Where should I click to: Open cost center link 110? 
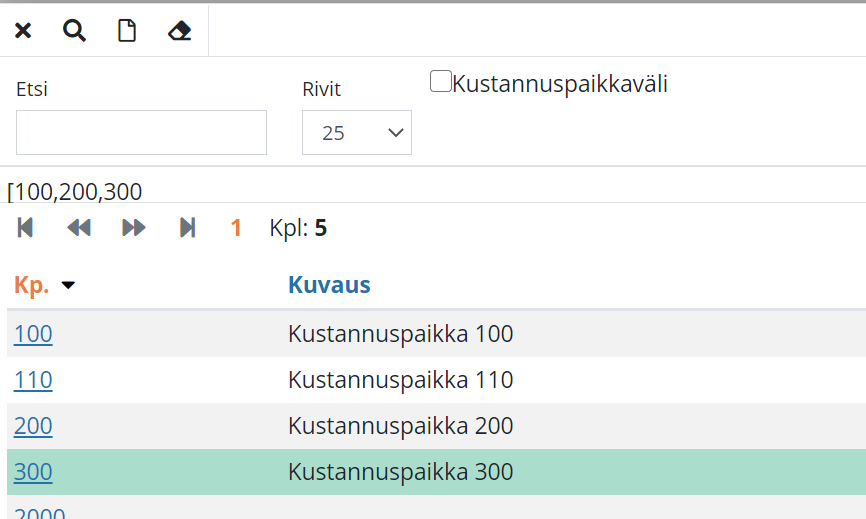[x=33, y=380]
